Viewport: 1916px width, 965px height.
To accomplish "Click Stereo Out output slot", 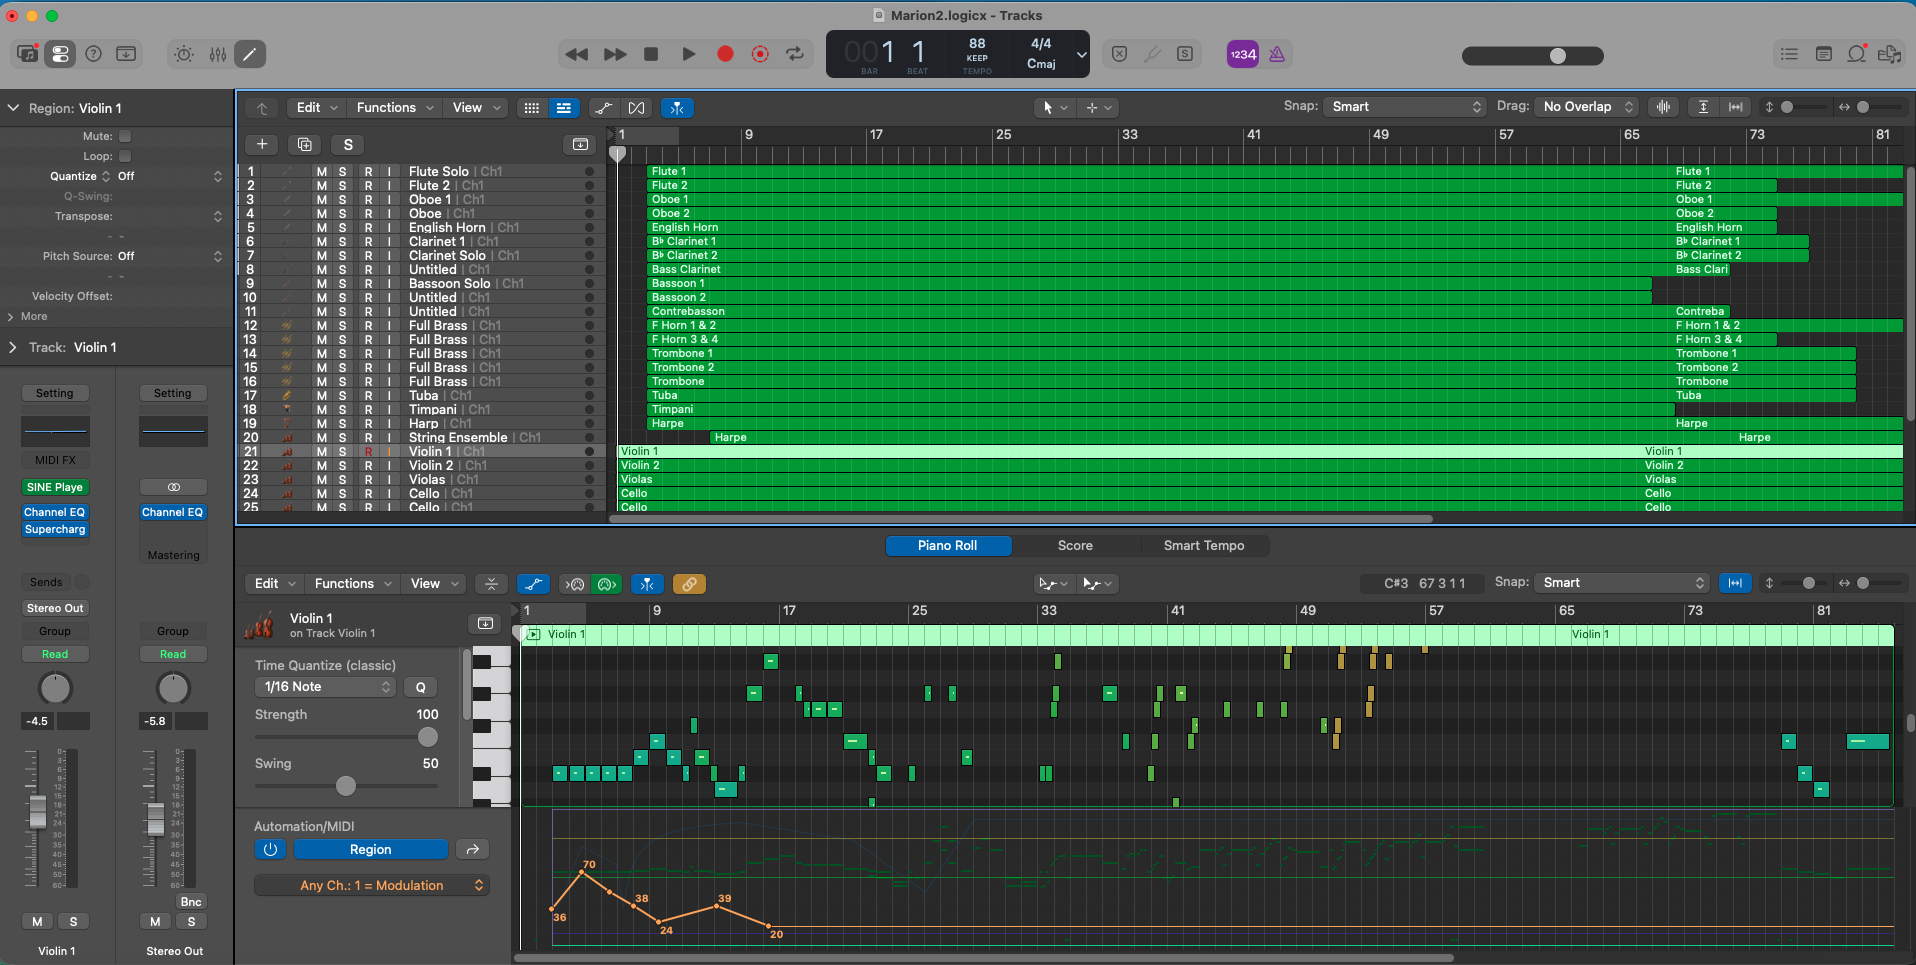I will (x=55, y=609).
